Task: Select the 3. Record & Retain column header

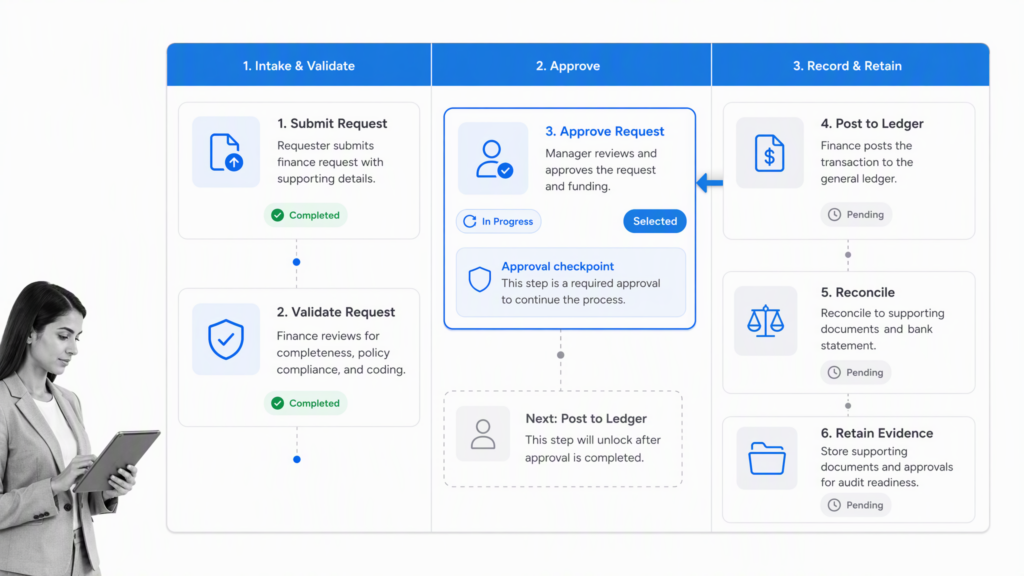Action: click(x=850, y=65)
